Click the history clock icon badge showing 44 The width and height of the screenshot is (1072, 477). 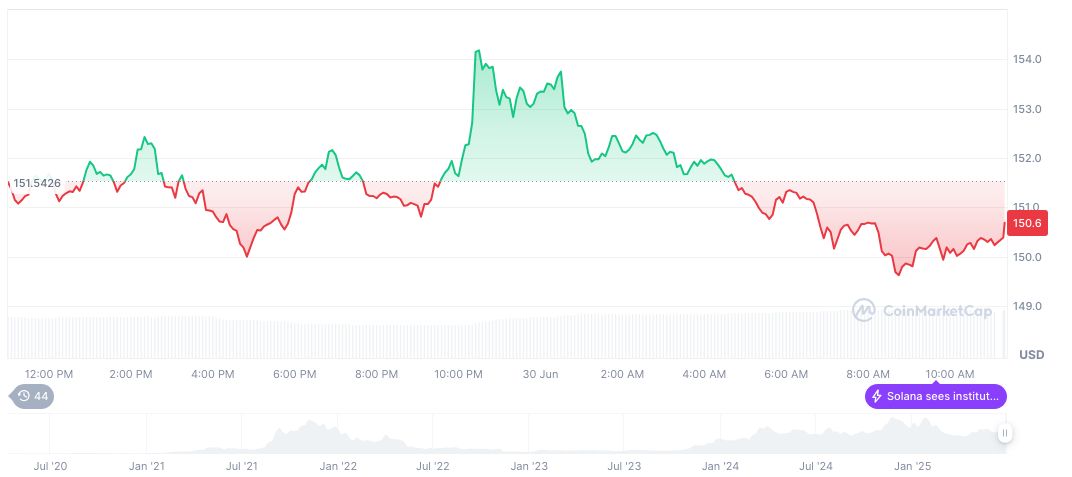pos(31,396)
